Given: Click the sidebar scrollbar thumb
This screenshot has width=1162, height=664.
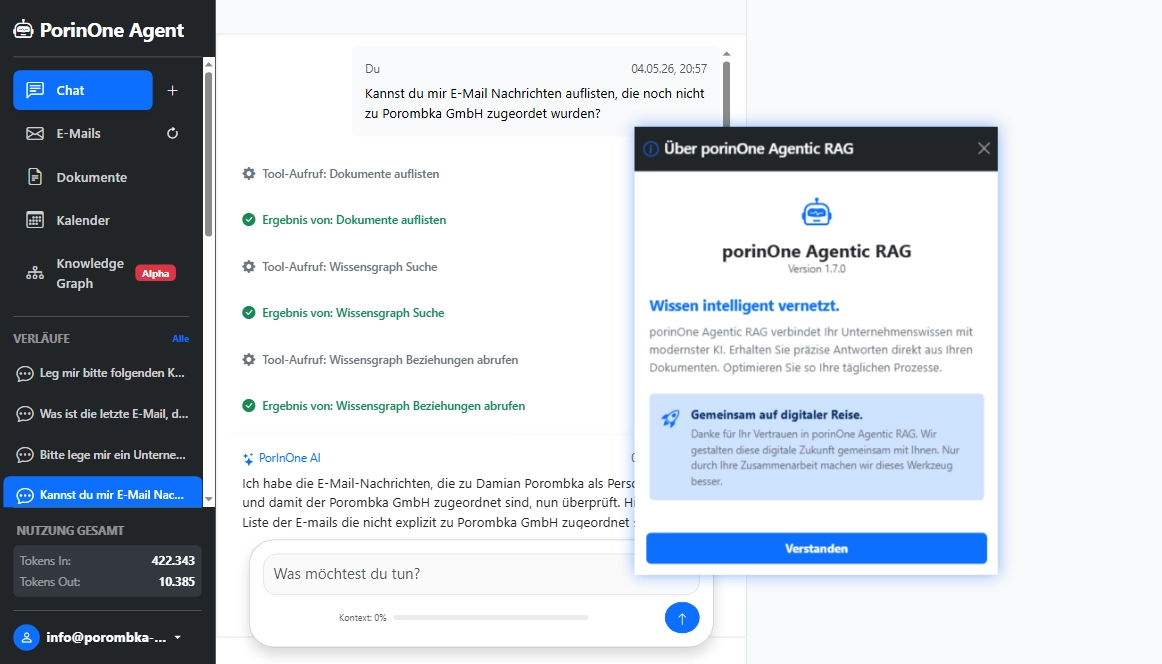Looking at the screenshot, I should [x=208, y=153].
